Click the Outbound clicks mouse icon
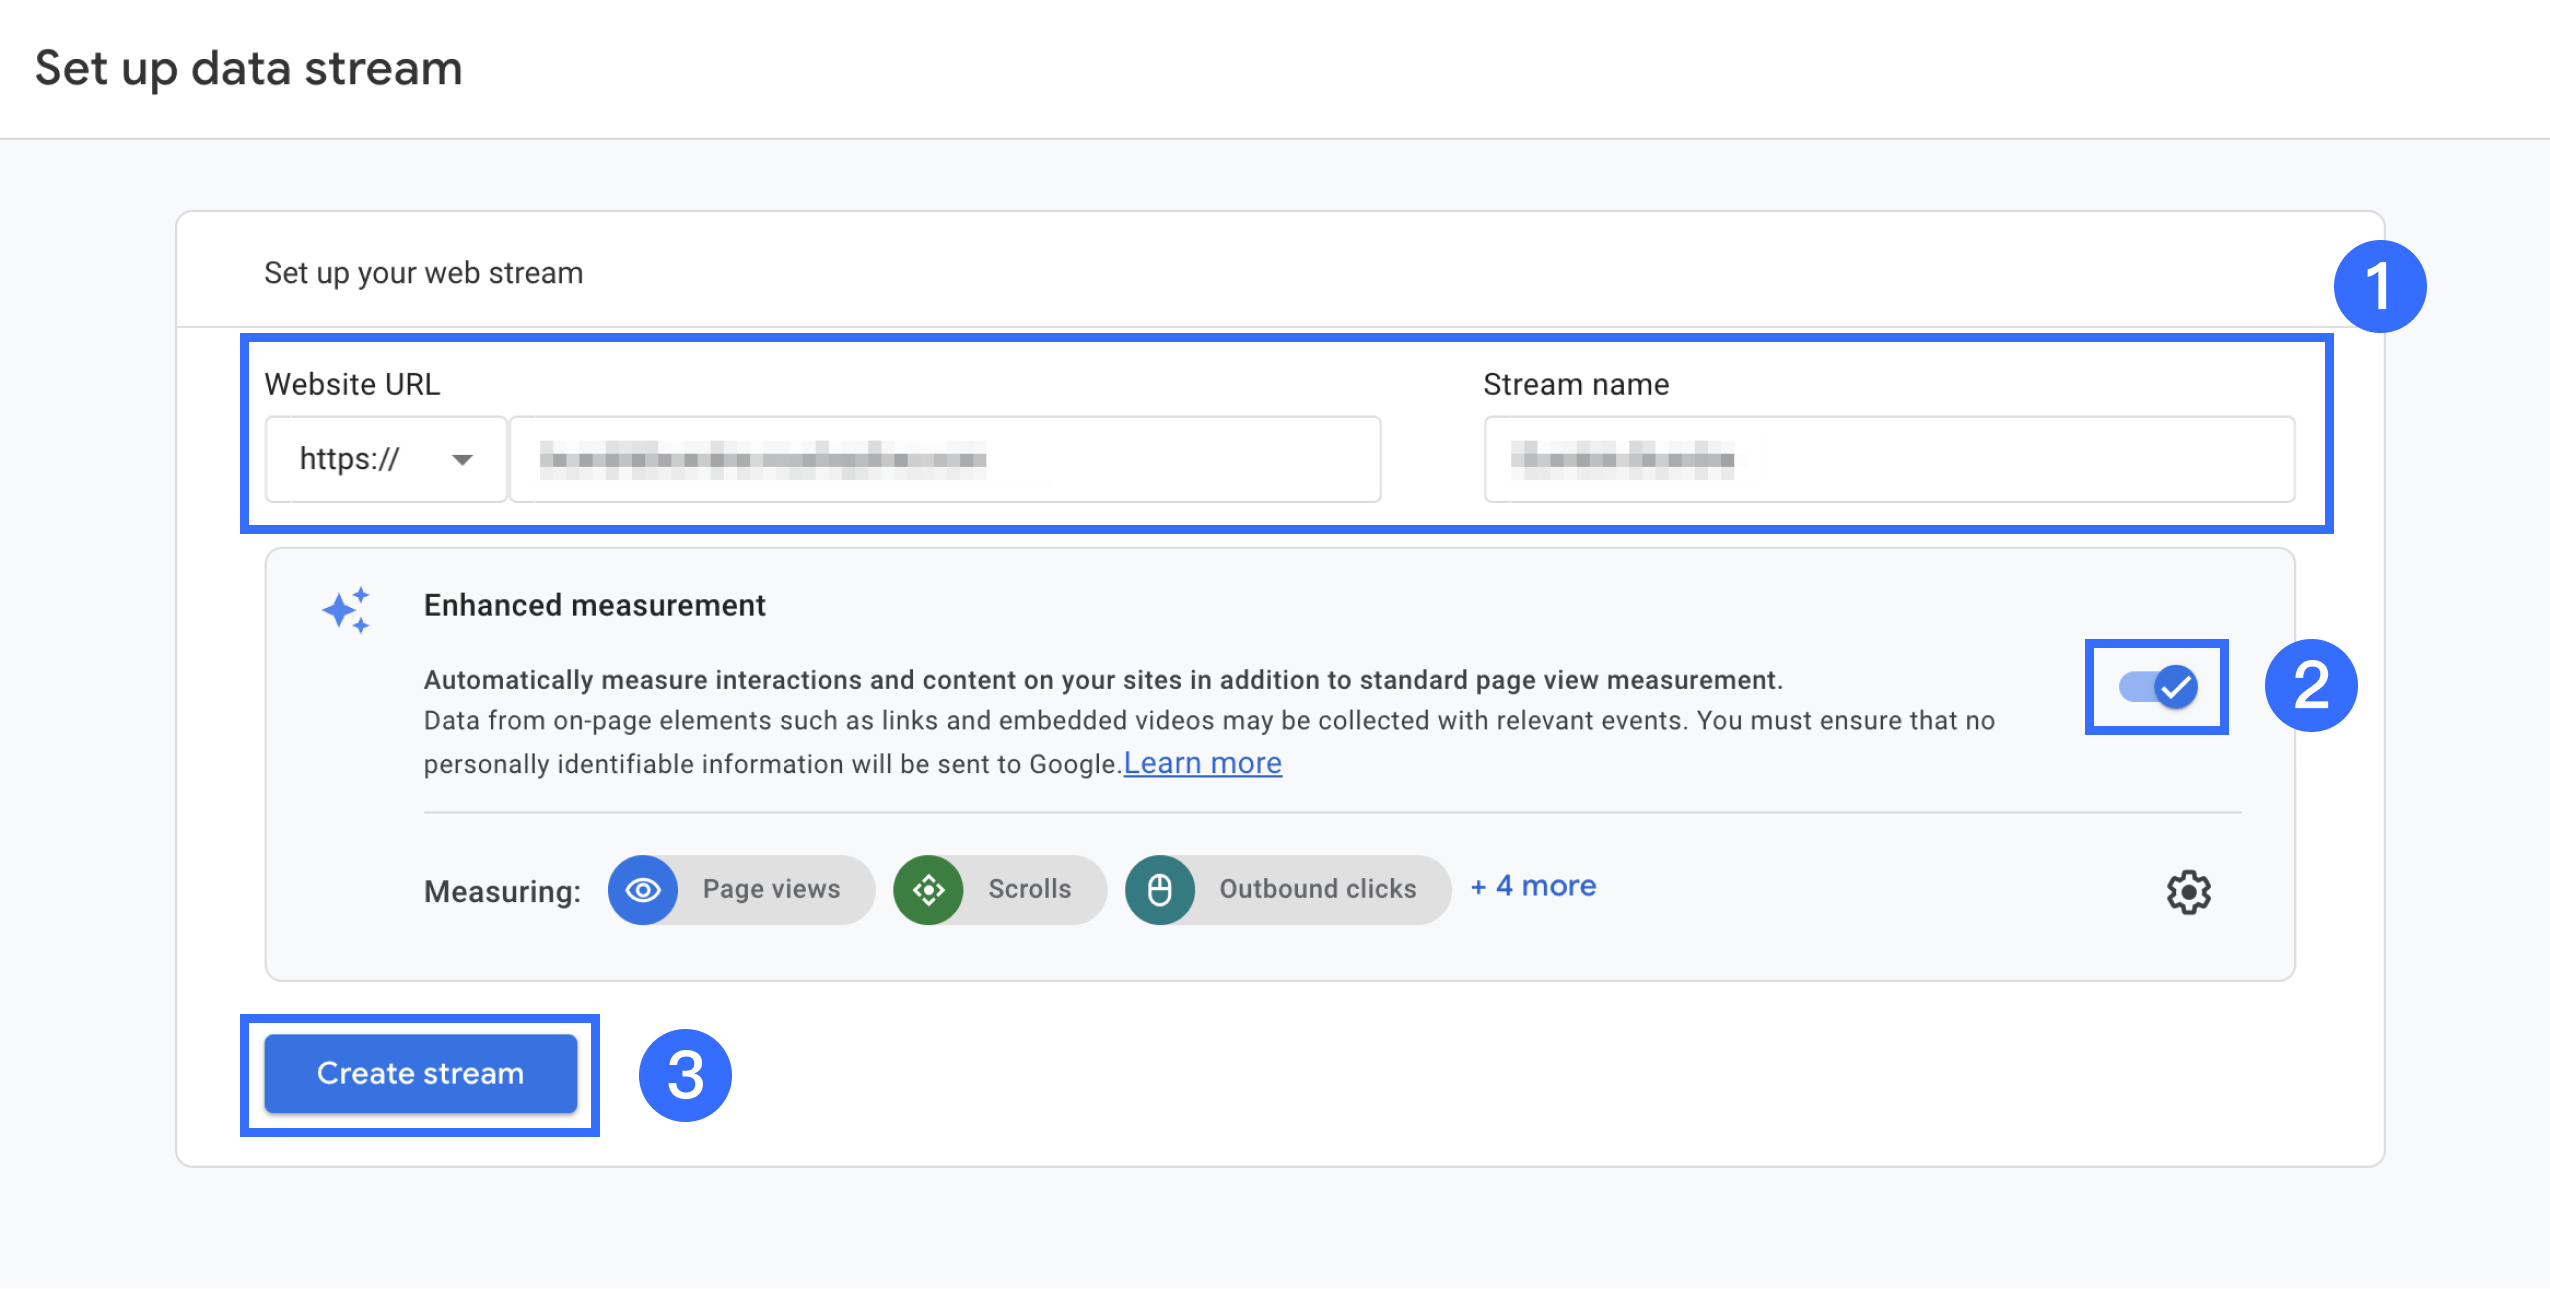Screen dimensions: 2550x1289 click(1159, 889)
